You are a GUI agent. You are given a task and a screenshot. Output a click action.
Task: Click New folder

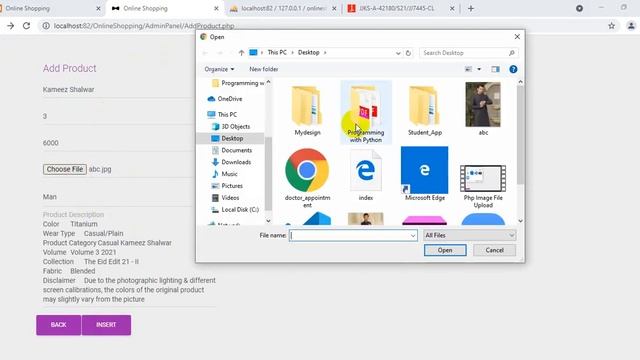[264, 69]
